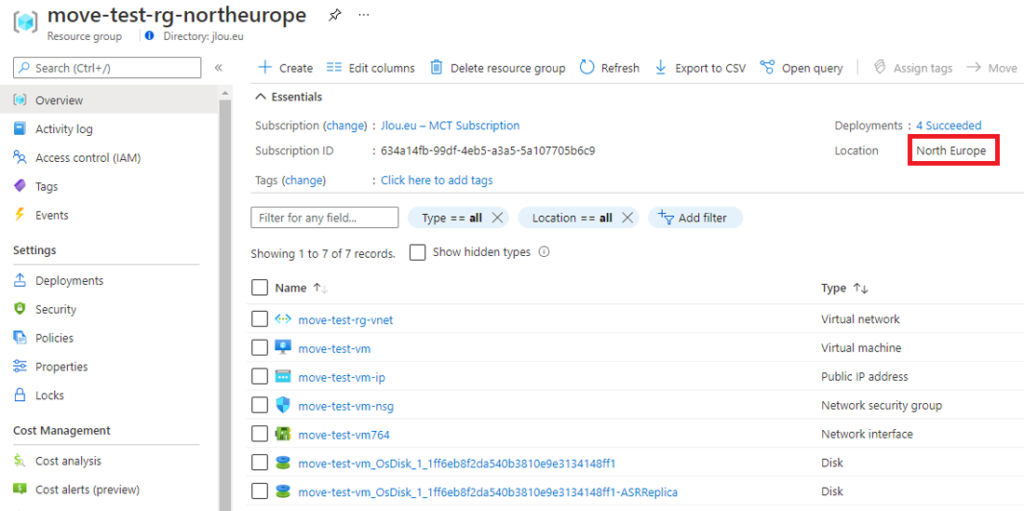Click the Locks padlock icon
This screenshot has width=1024, height=511.
20,395
